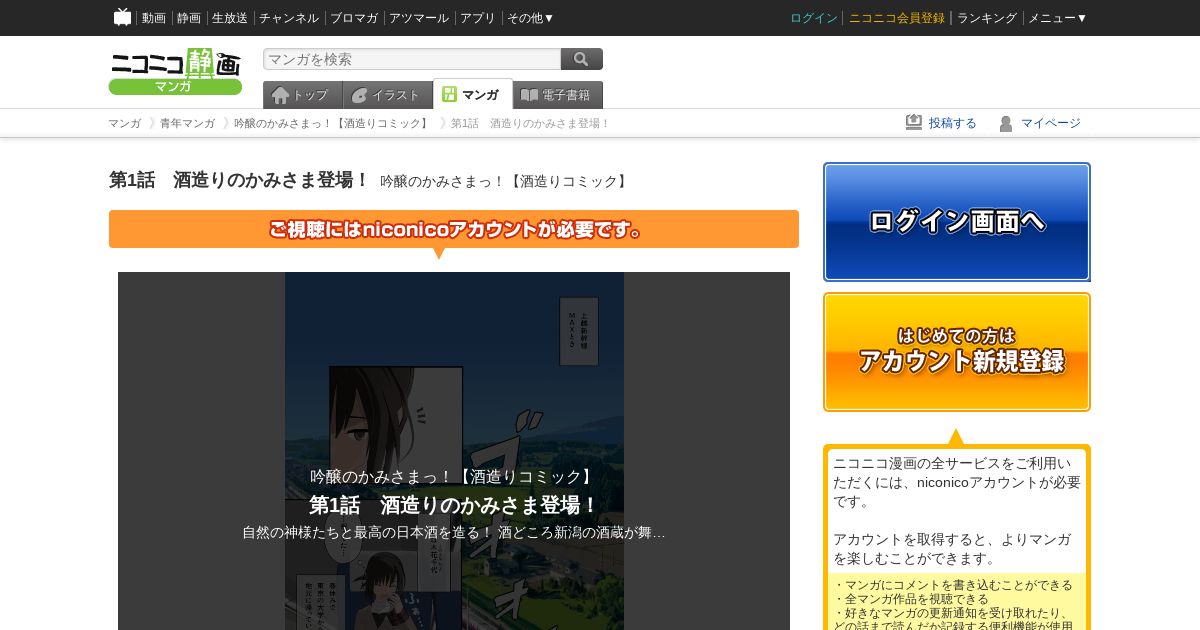Go to 静画 in top navigation
This screenshot has width=1200, height=630.
click(189, 18)
